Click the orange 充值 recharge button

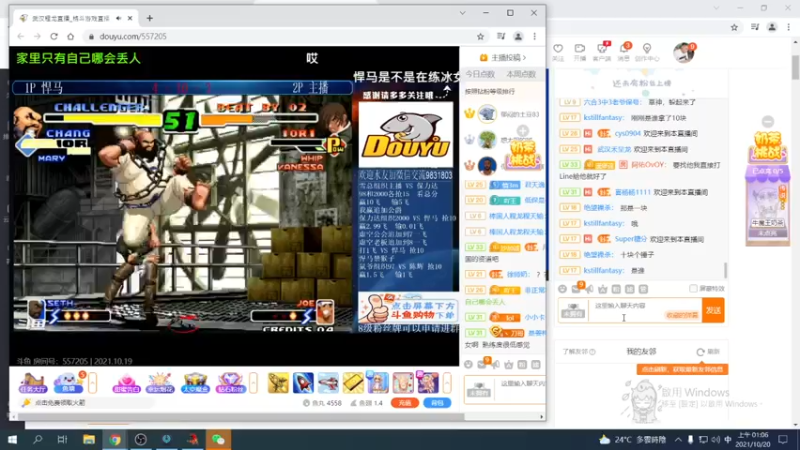[x=405, y=403]
